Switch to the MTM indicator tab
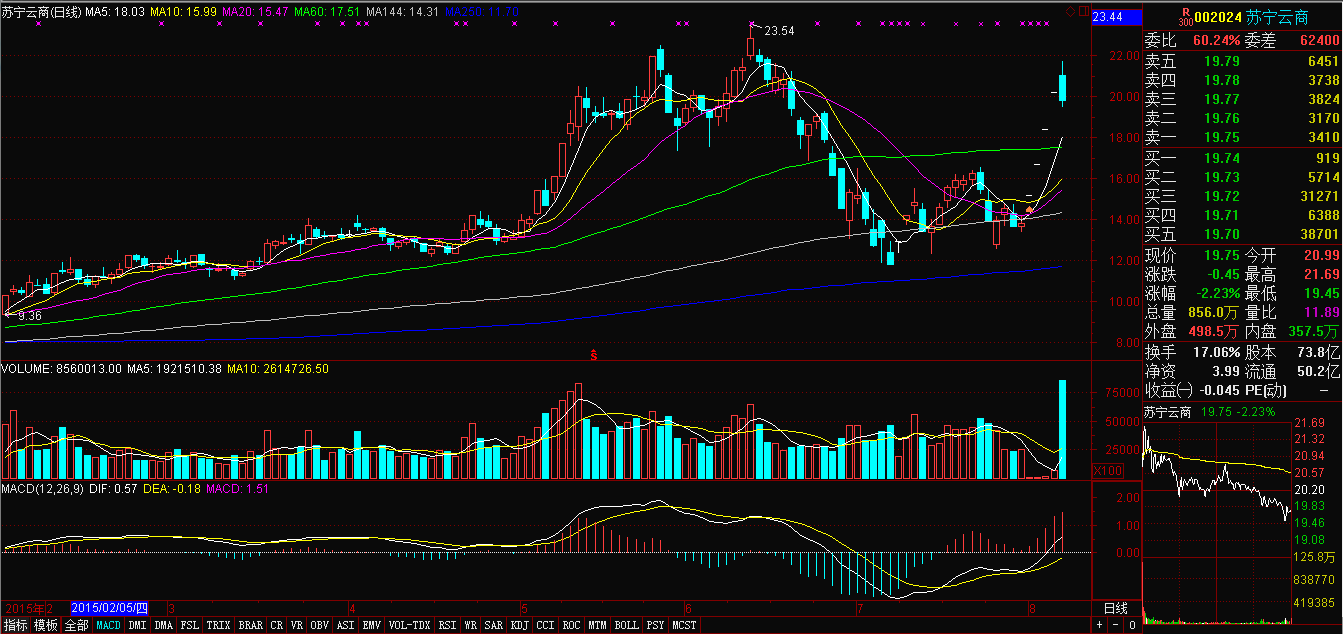Image resolution: width=1343 pixels, height=634 pixels. click(x=597, y=625)
